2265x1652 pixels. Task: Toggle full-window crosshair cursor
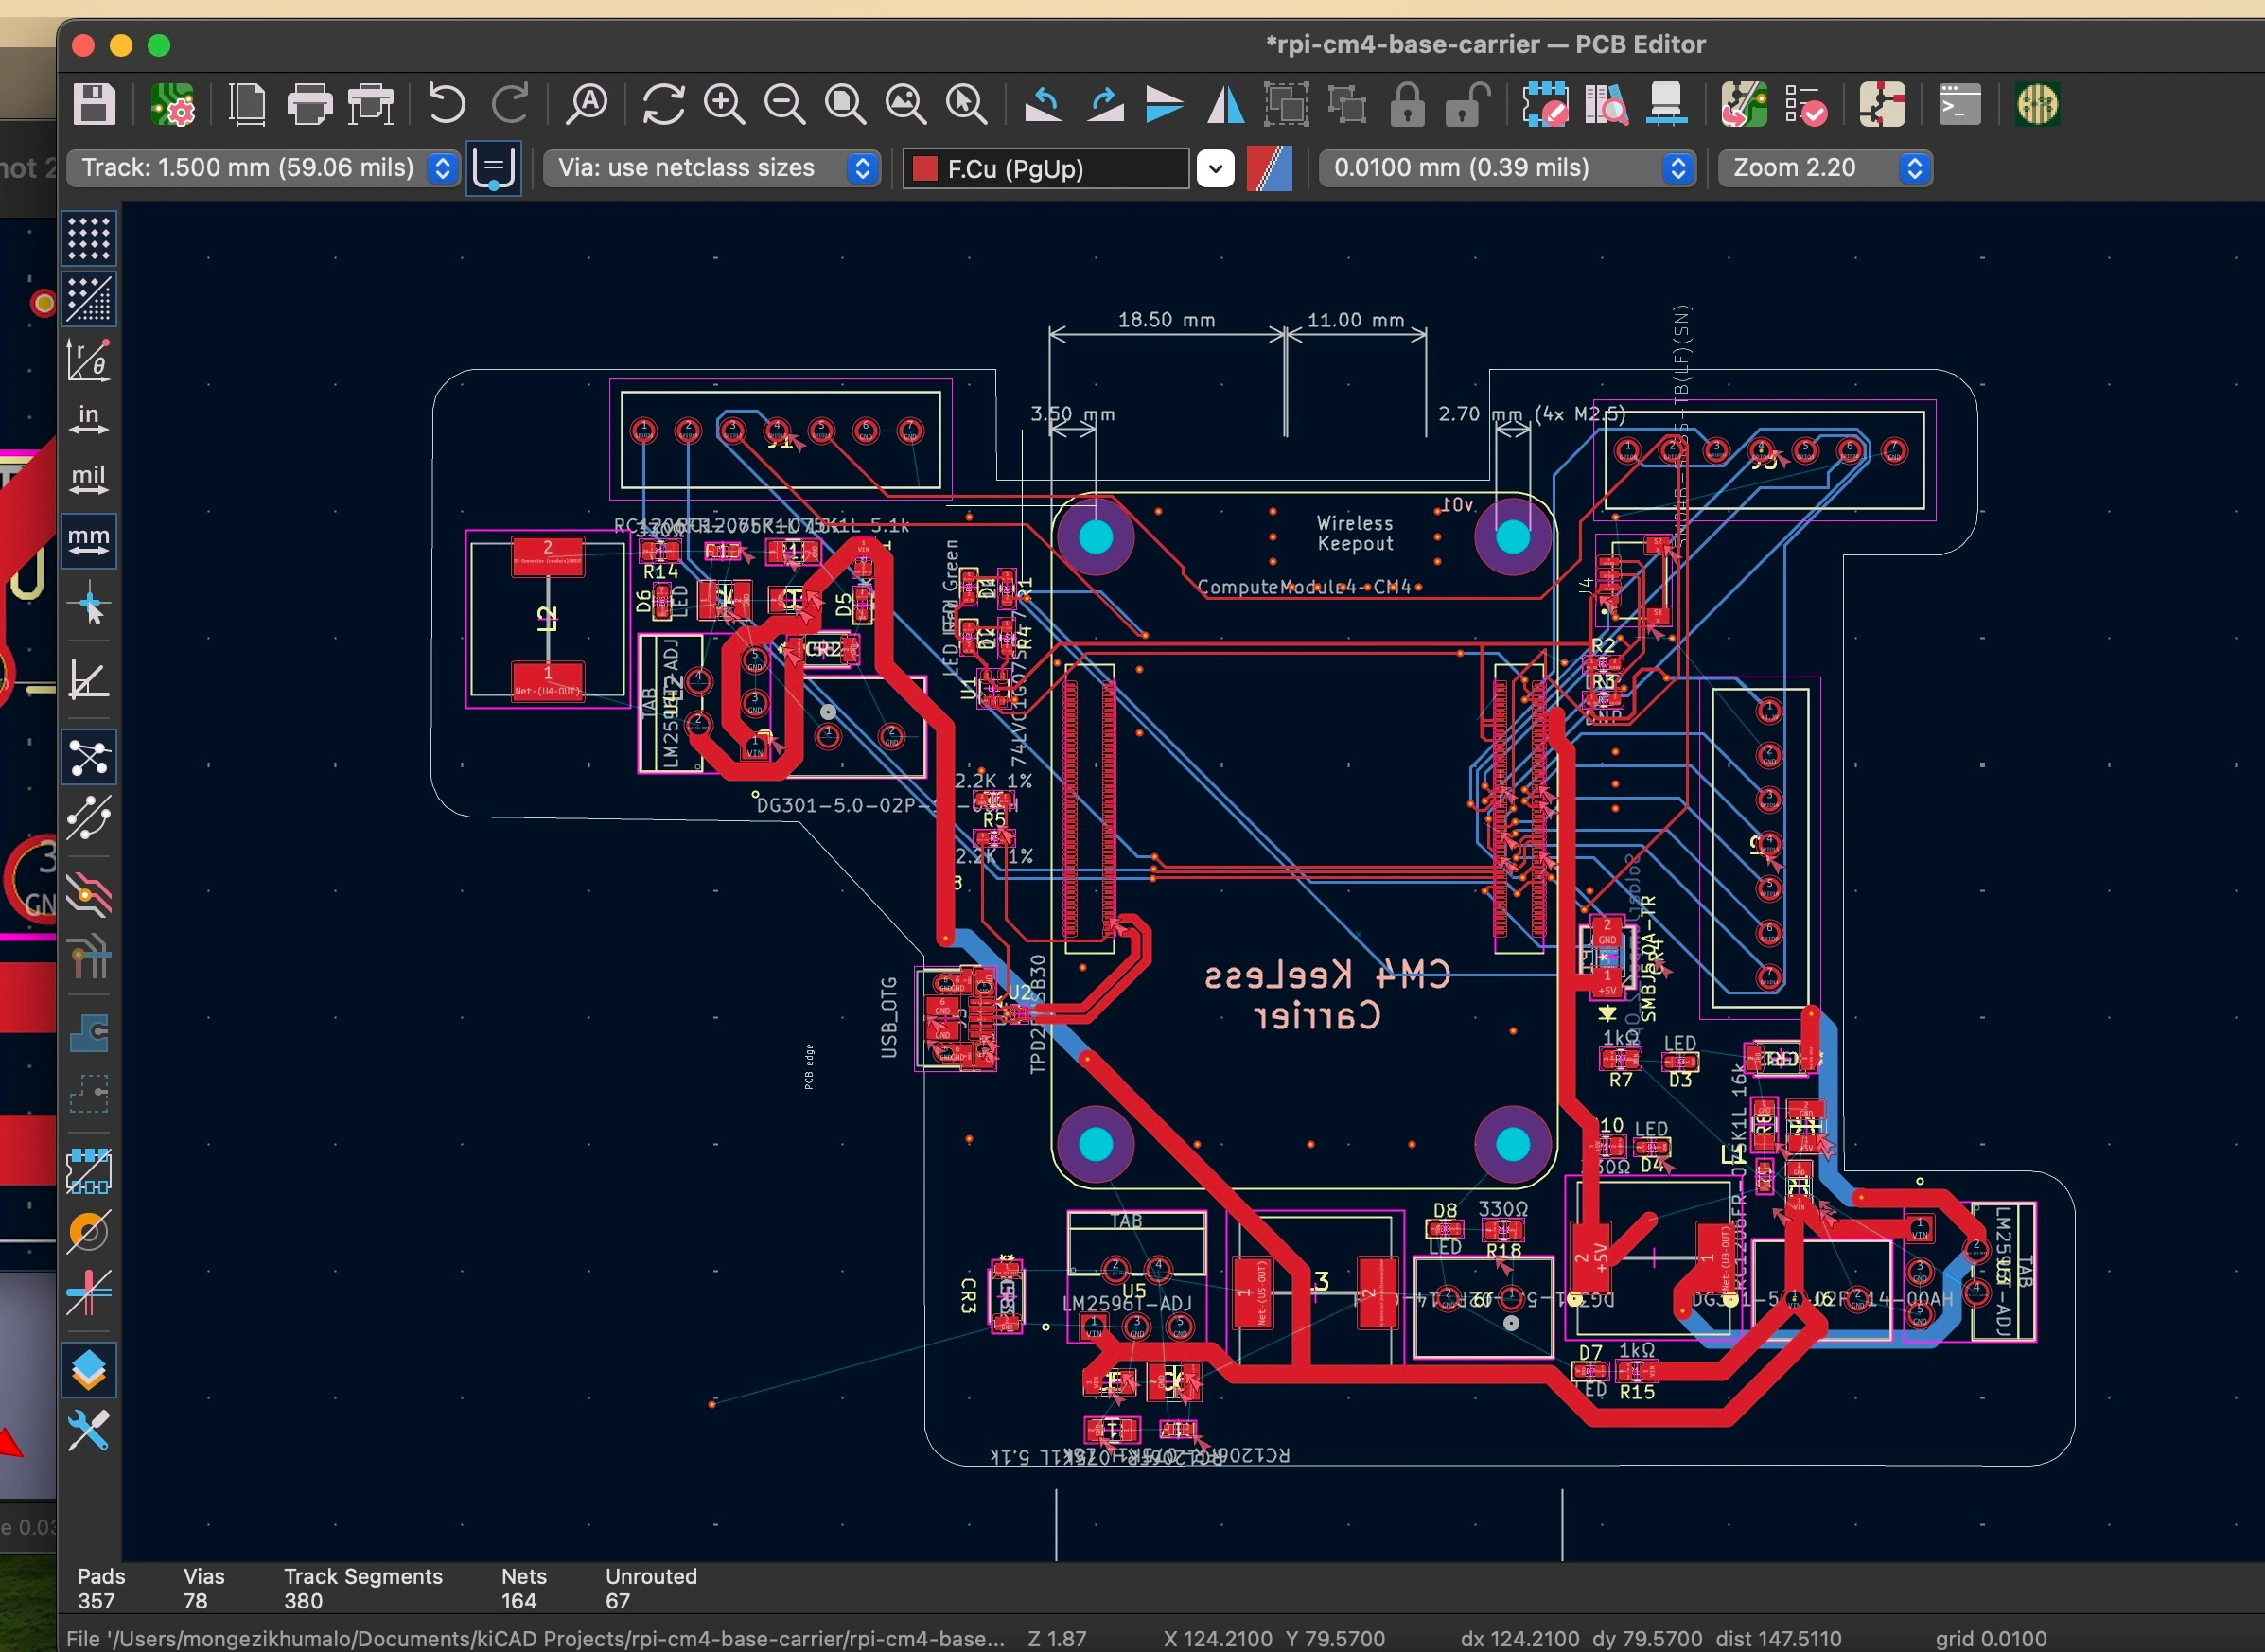coord(89,605)
